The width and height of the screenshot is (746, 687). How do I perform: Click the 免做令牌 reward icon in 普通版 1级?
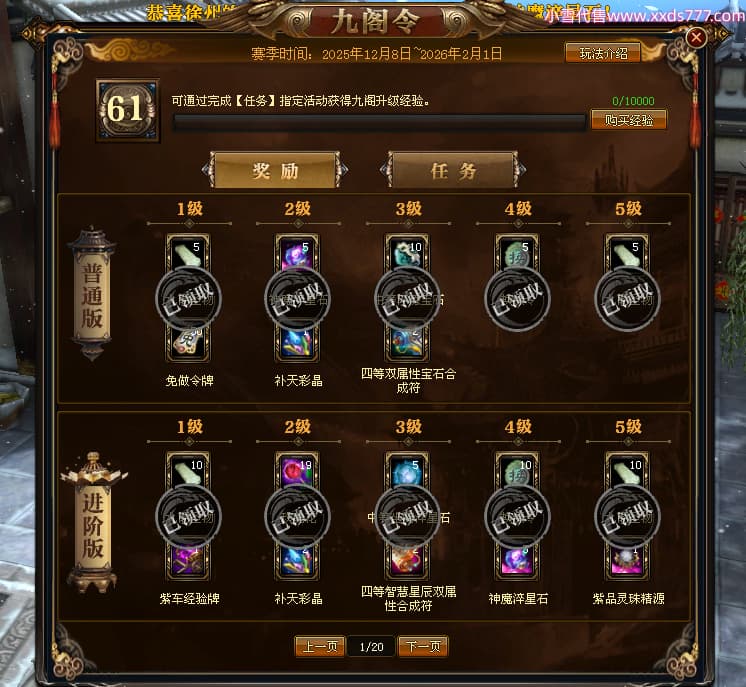click(188, 344)
